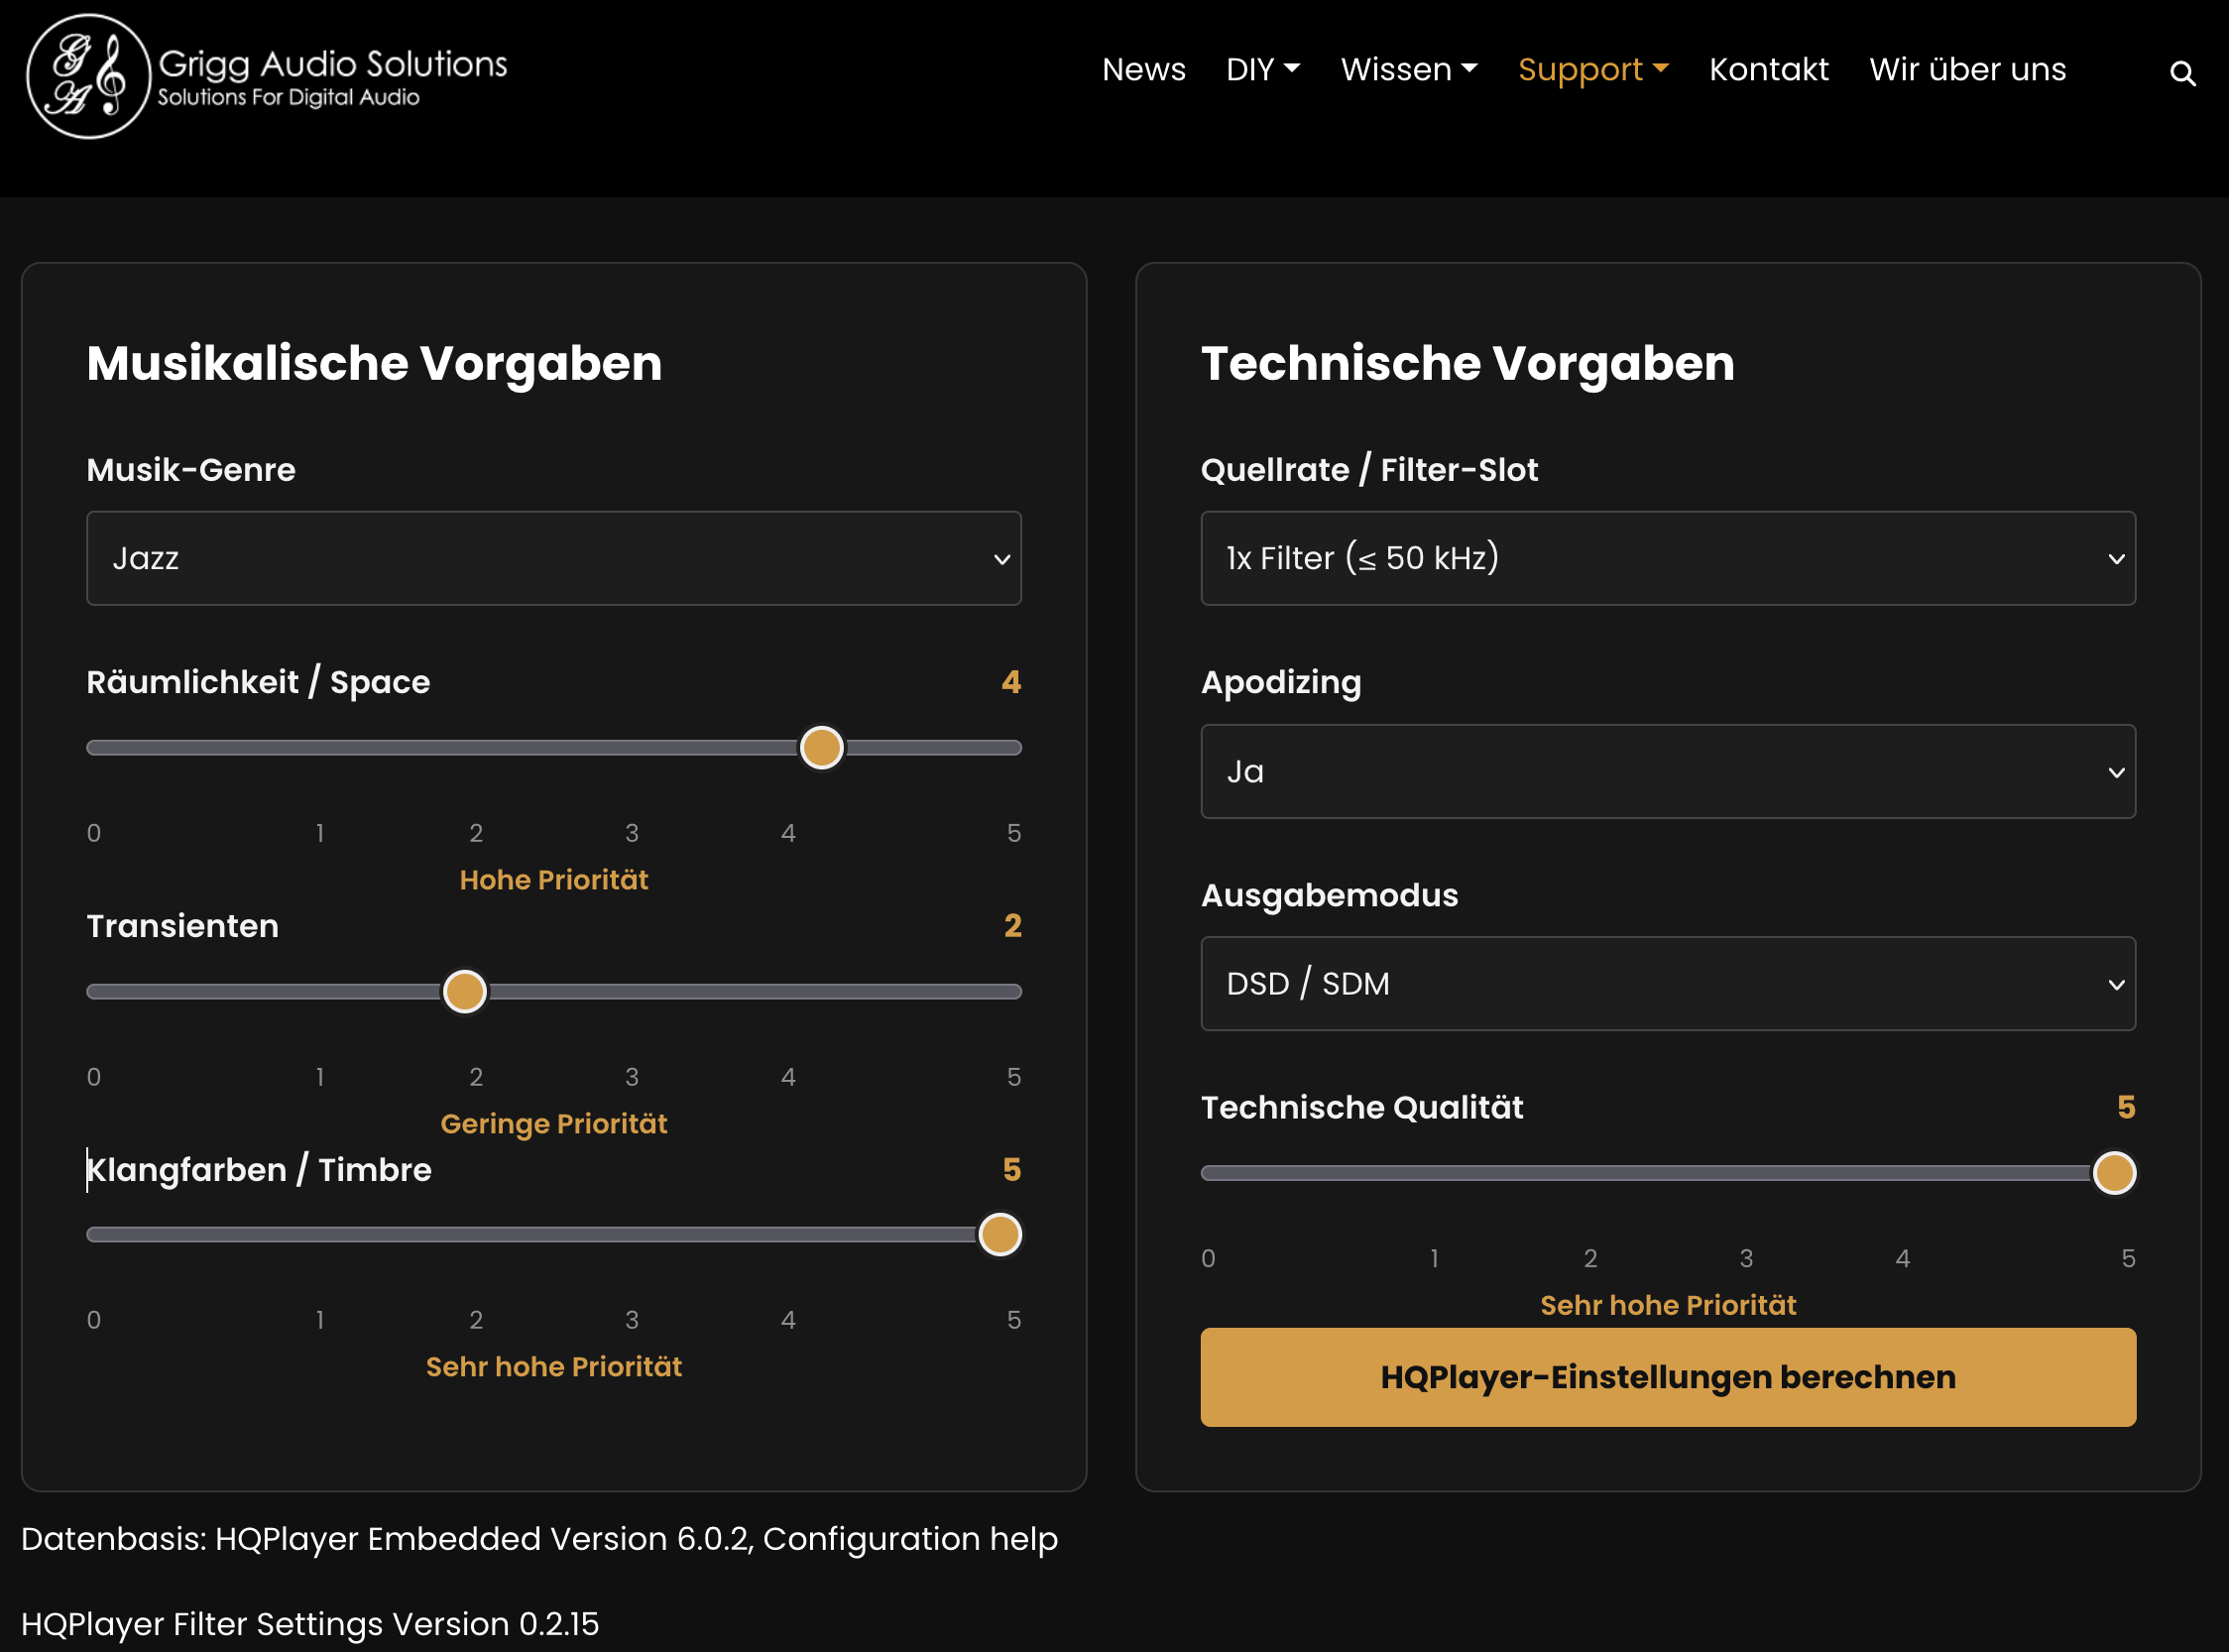Click tick label 2 under Technische Qualität slider
This screenshot has width=2229, height=1652.
pos(1590,1258)
